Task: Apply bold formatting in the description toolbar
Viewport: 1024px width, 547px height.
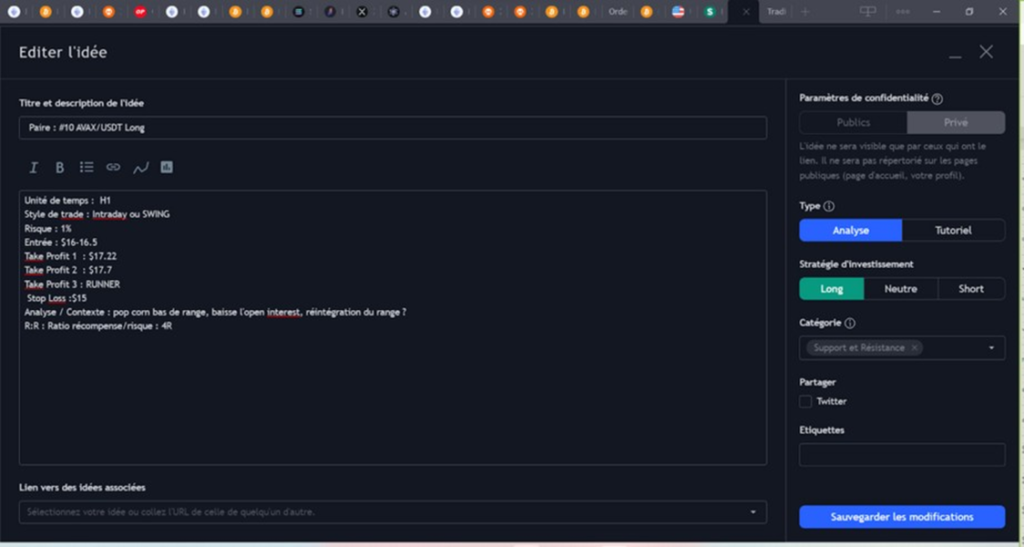Action: (59, 168)
